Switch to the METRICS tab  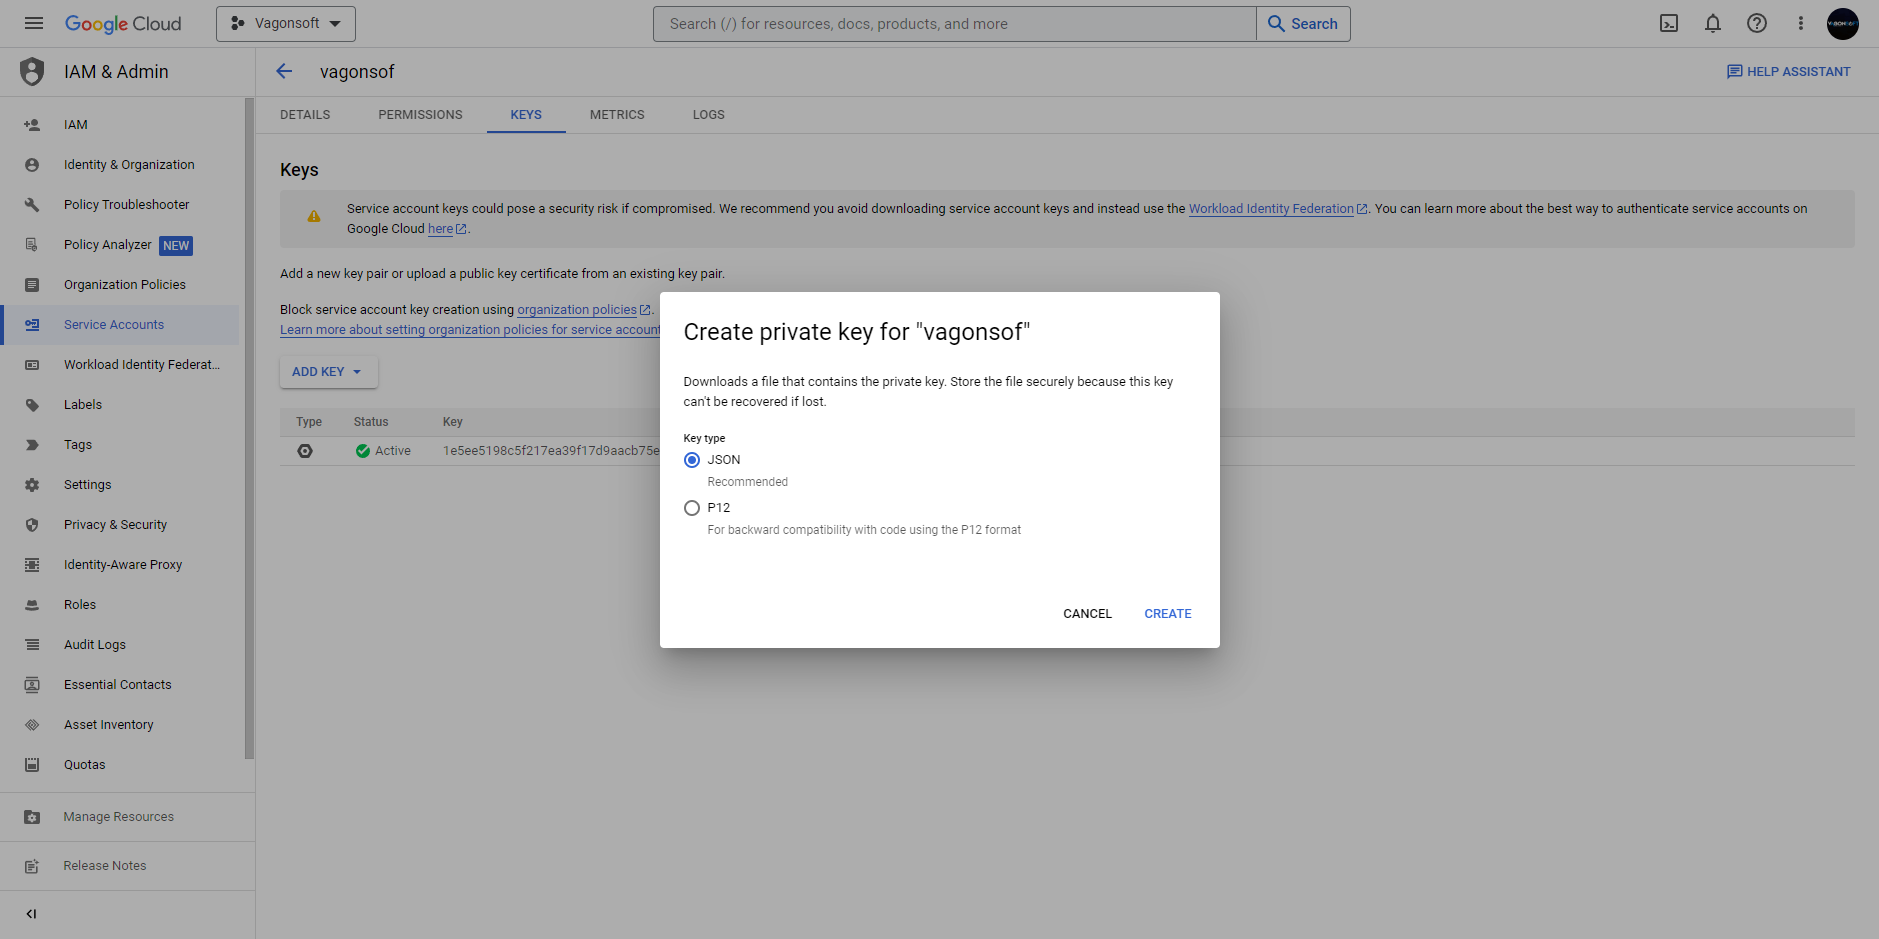(617, 115)
